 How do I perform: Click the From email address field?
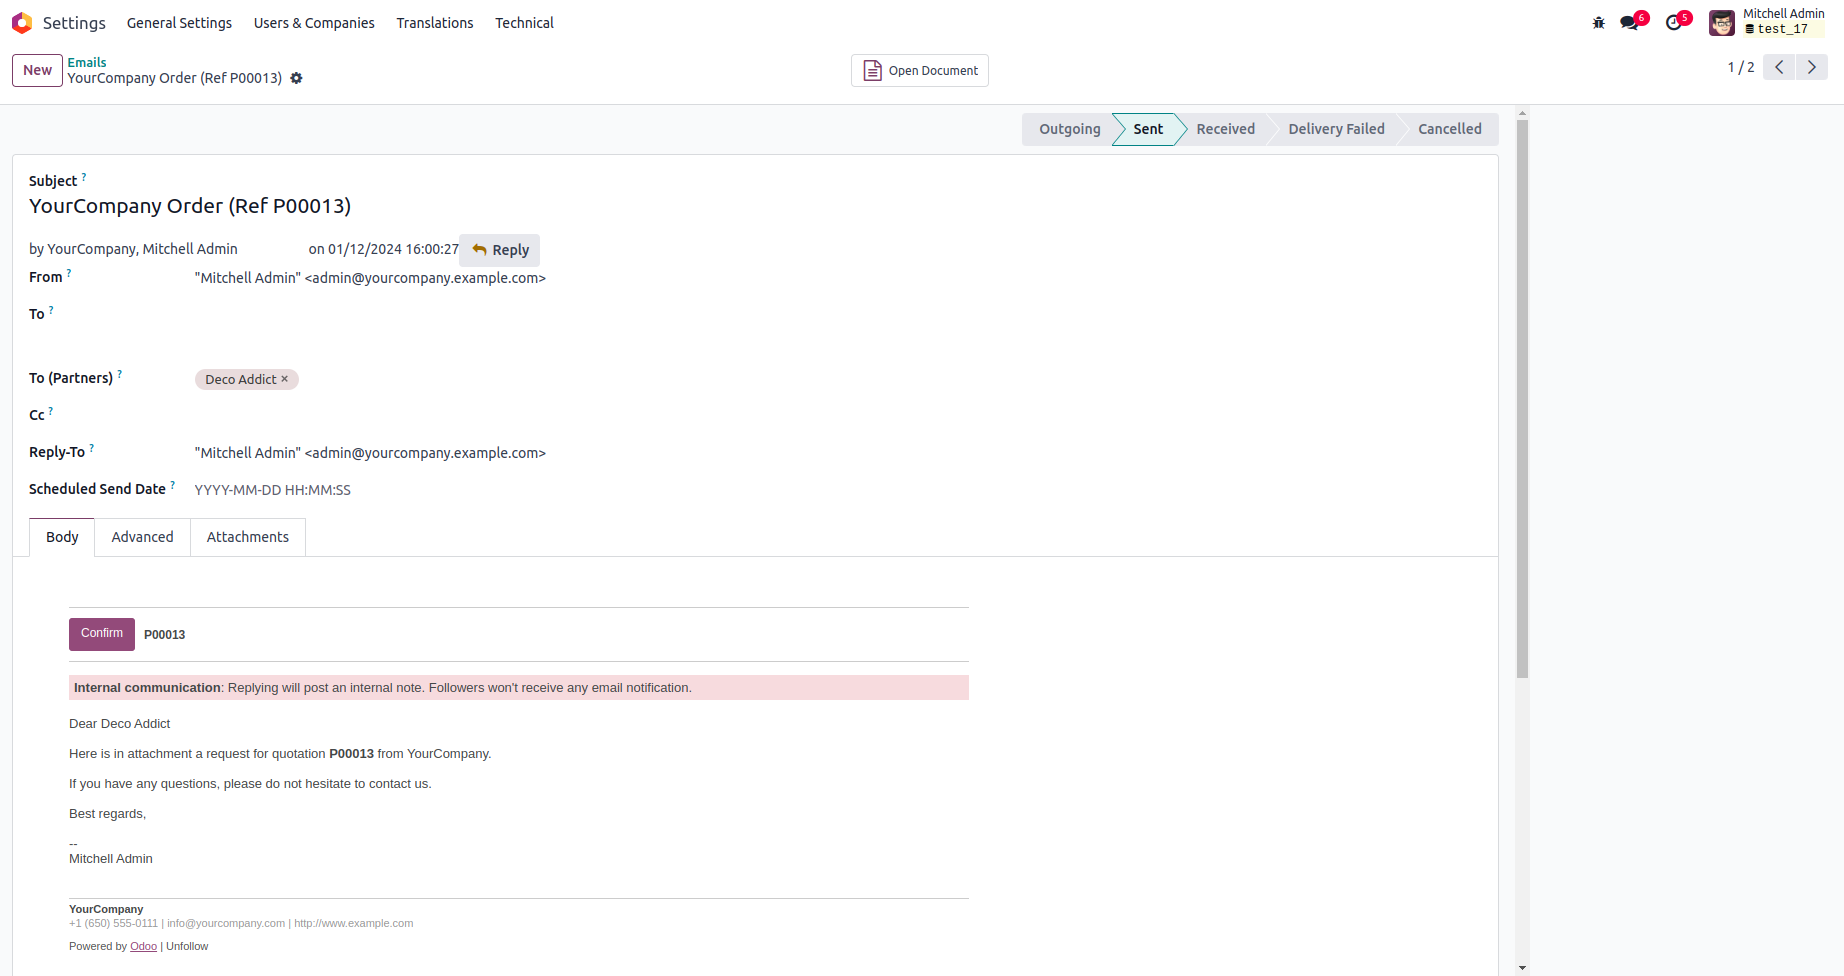click(370, 278)
